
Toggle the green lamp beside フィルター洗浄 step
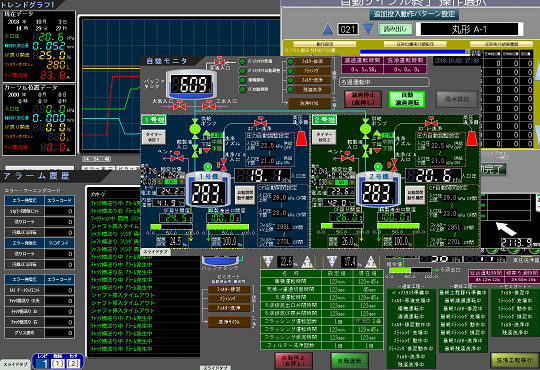(x=290, y=80)
